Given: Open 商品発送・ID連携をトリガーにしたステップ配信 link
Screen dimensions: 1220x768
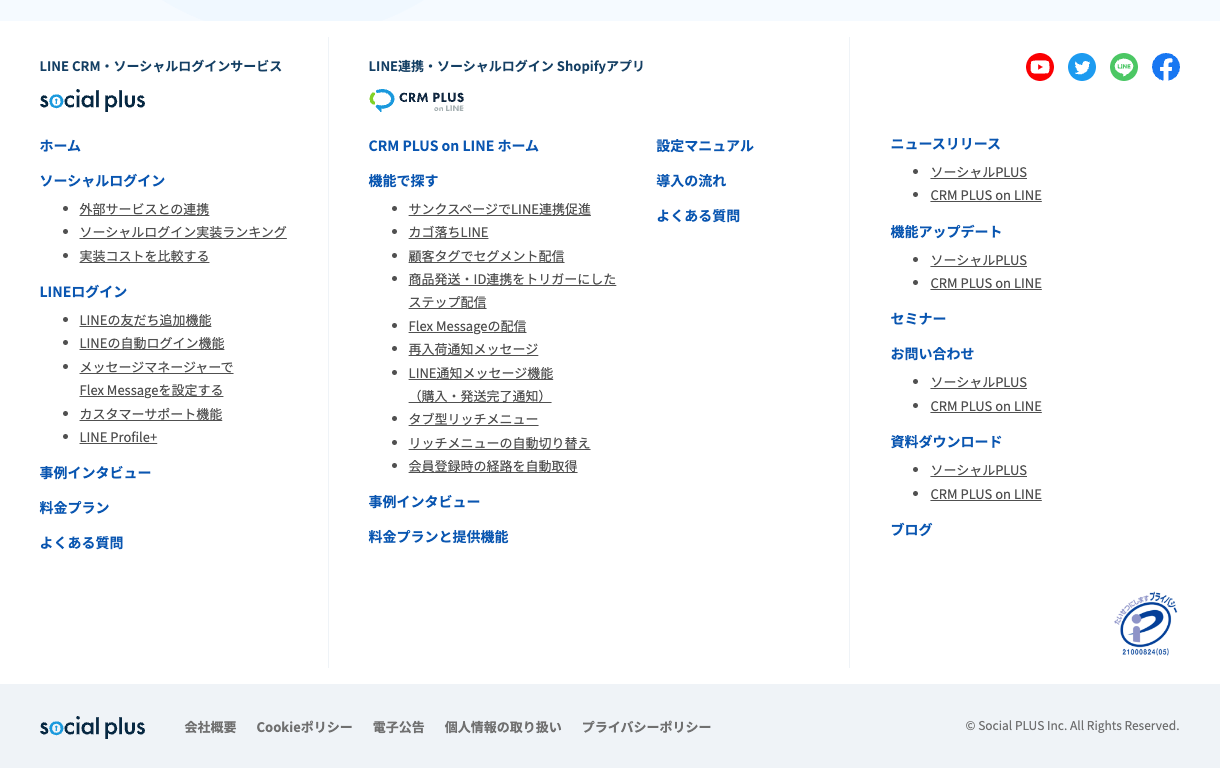Looking at the screenshot, I should click(512, 291).
